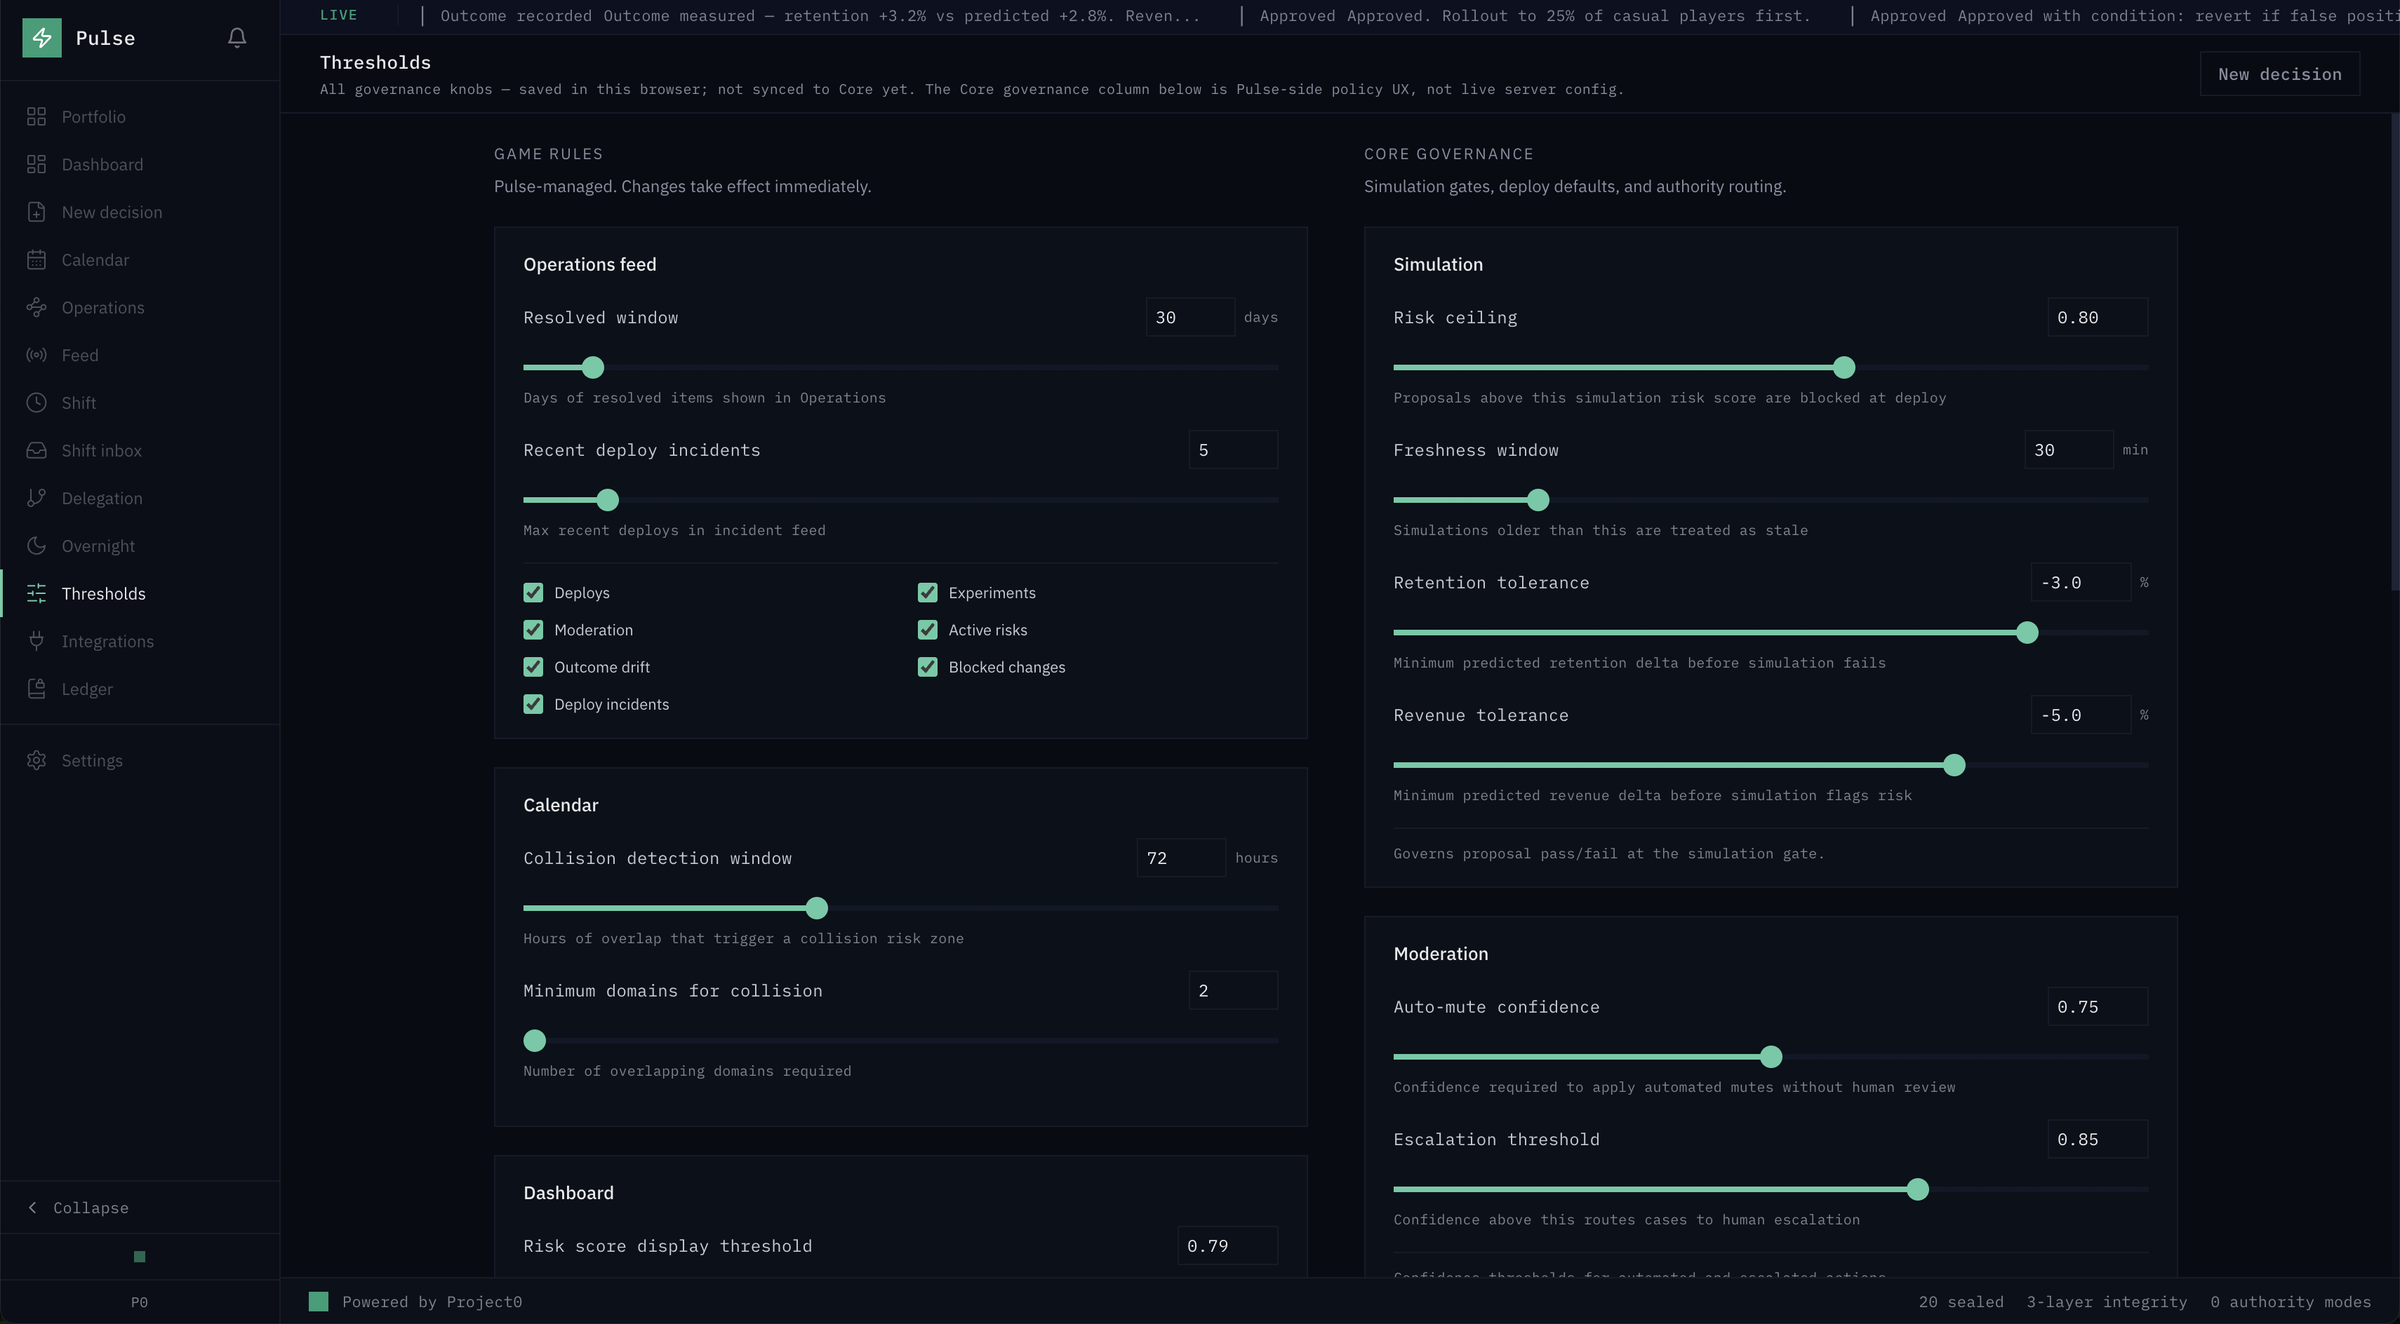Focus the Minimum domains for collision input

pyautogui.click(x=1233, y=990)
